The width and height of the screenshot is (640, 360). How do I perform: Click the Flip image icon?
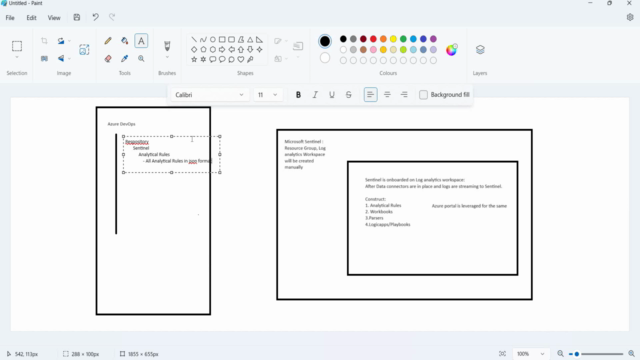coord(61,58)
